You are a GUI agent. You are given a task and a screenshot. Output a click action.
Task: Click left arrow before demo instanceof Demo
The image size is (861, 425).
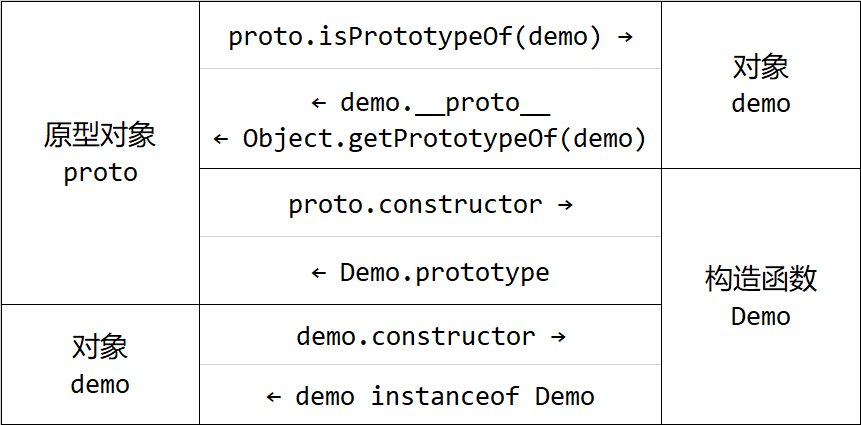click(x=274, y=396)
